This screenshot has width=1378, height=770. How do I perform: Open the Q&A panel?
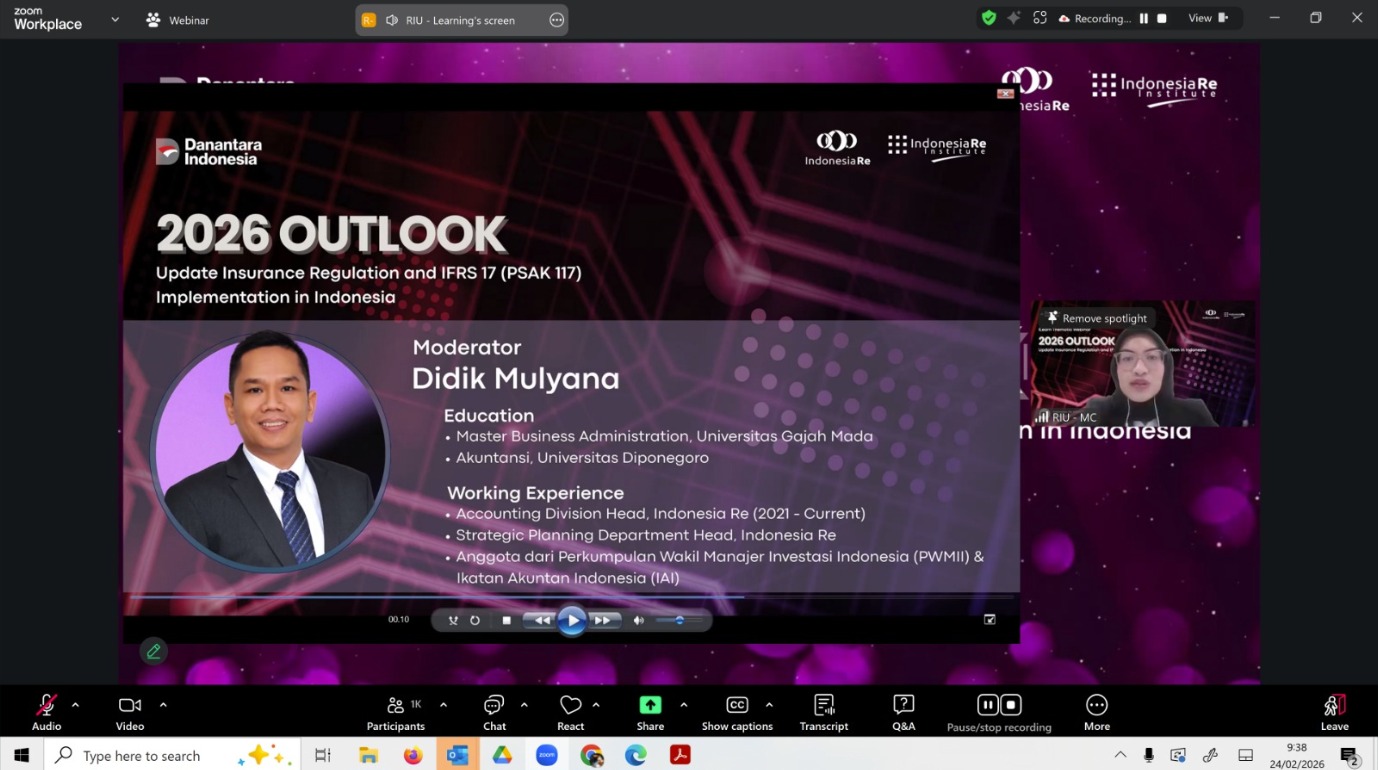(x=903, y=712)
